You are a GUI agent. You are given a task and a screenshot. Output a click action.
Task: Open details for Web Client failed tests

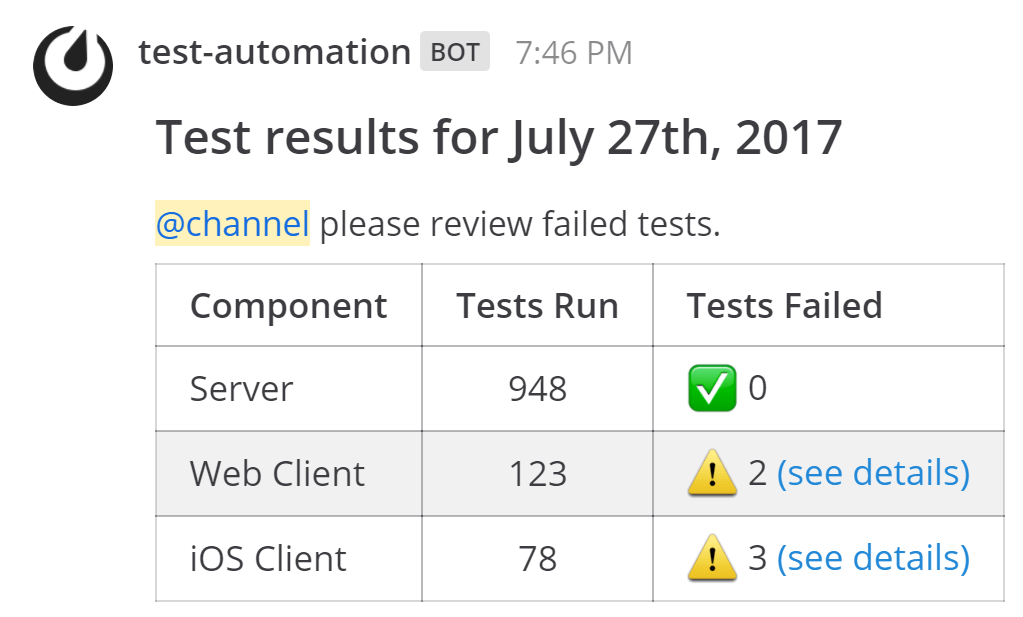(874, 473)
